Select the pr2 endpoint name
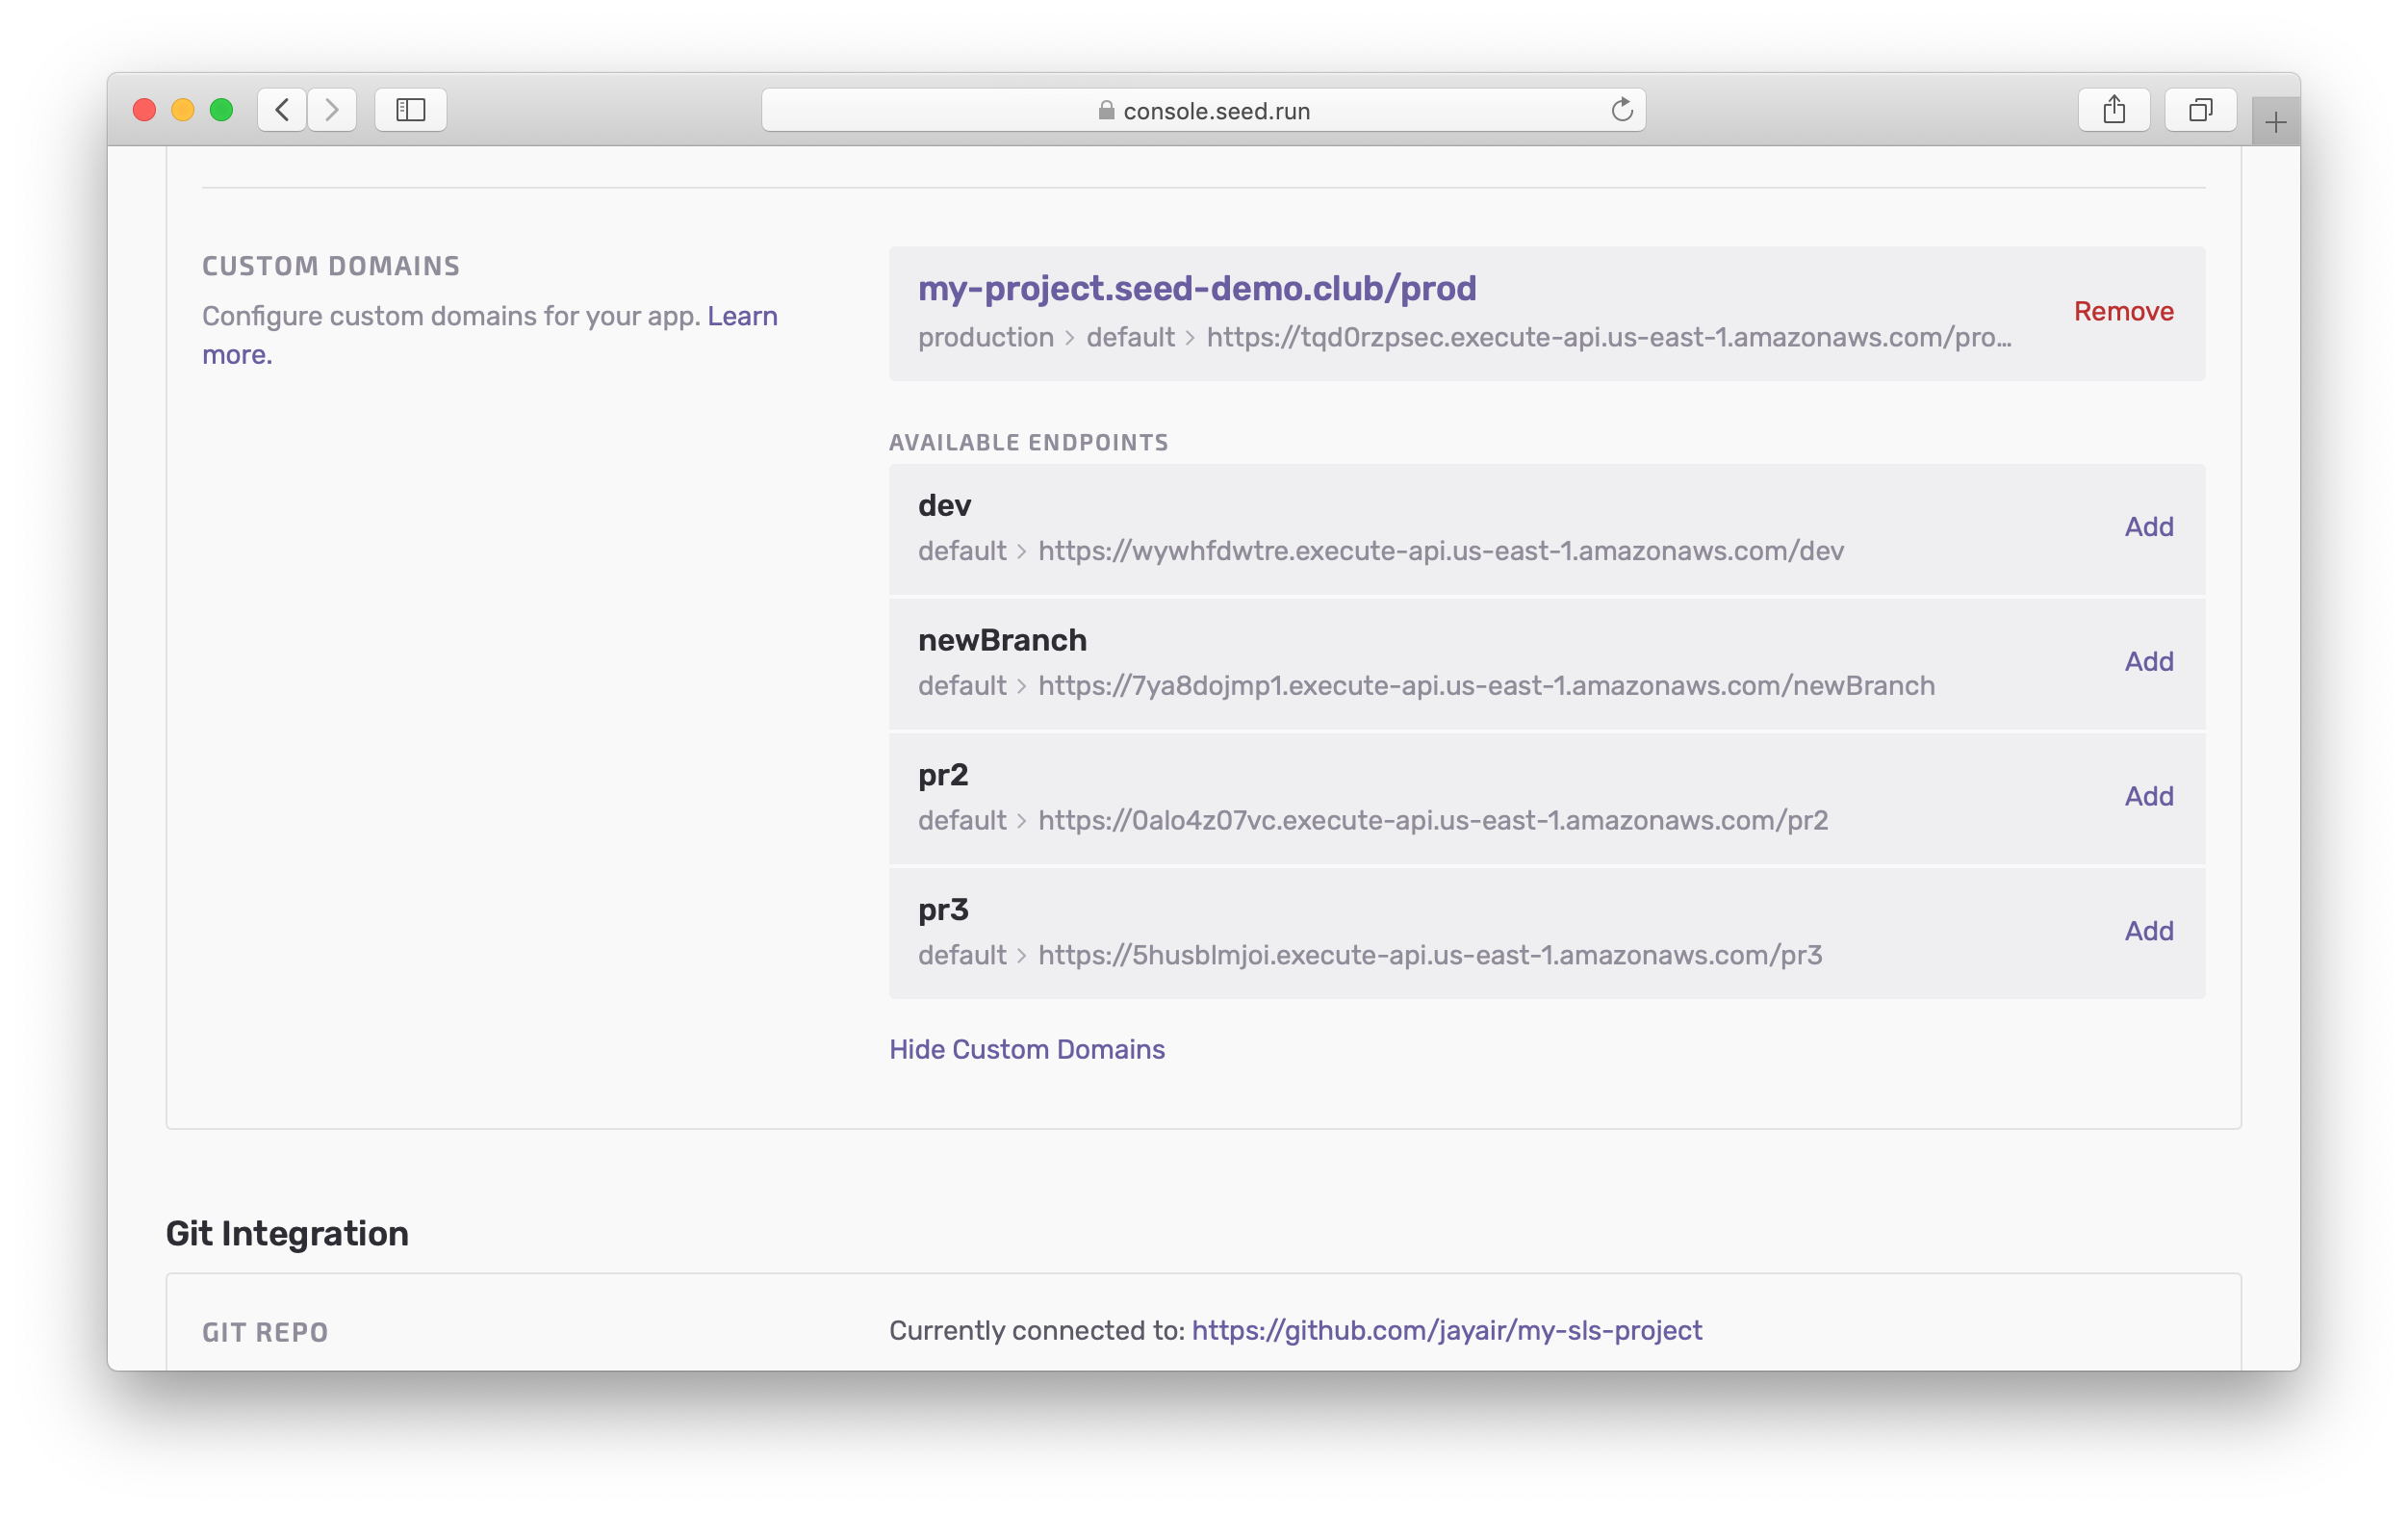Image resolution: width=2408 pixels, height=1513 pixels. coord(943,775)
